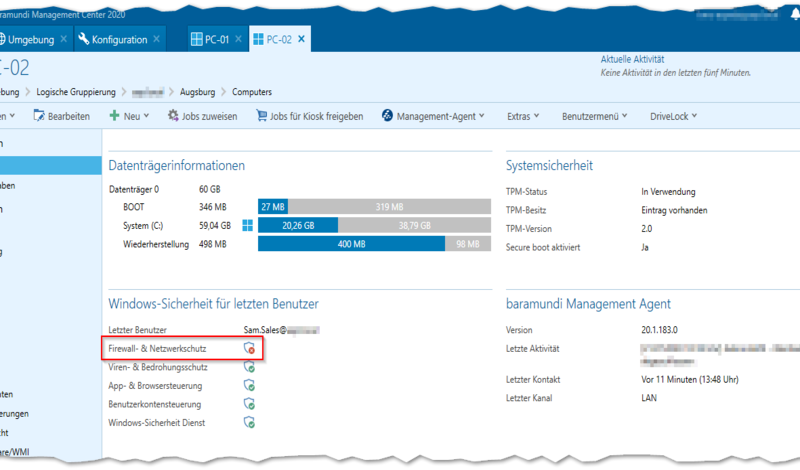Image resolution: width=800 pixels, height=470 pixels.
Task: Click the Augsburg breadcrumb
Action: [197, 92]
